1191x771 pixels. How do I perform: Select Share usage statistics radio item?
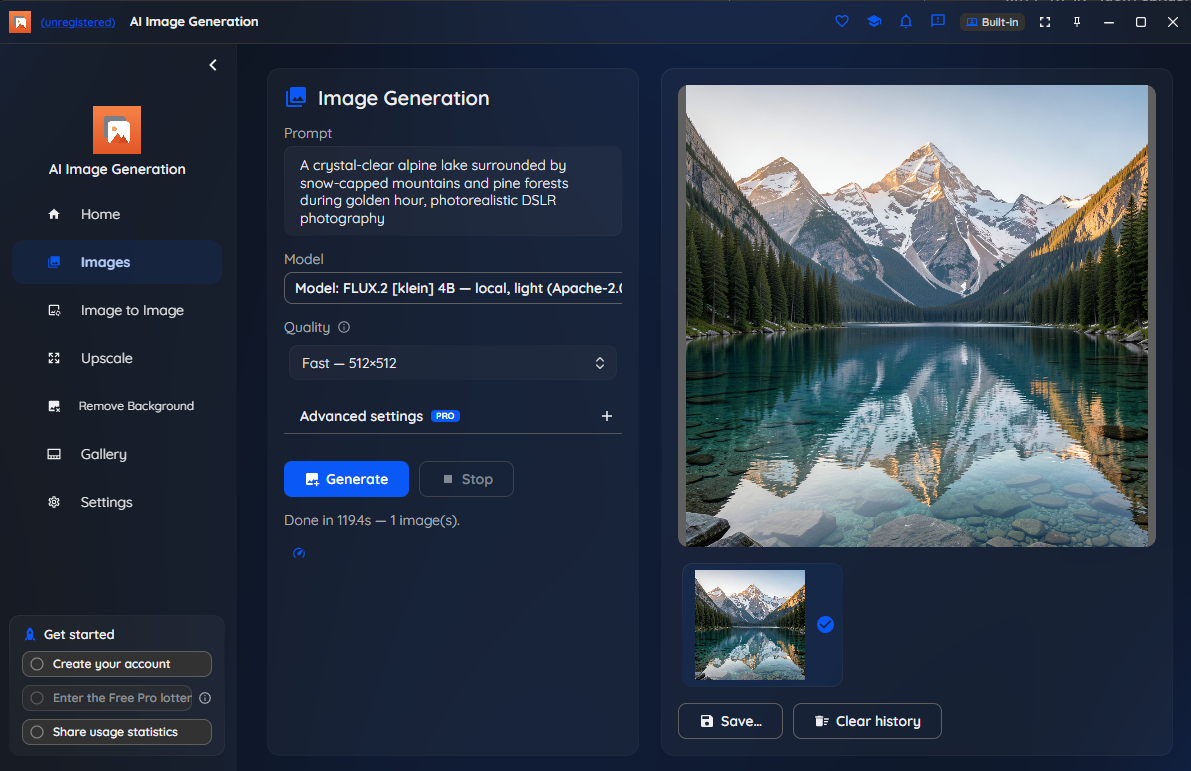[x=117, y=732]
